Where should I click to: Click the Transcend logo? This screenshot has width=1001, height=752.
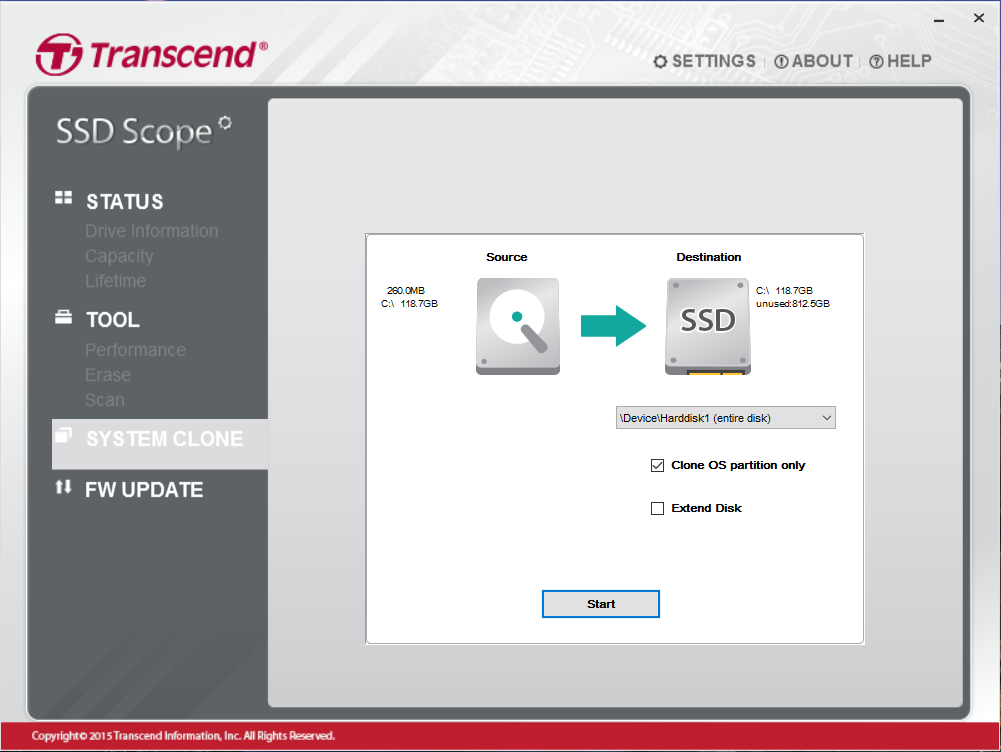tap(151, 55)
